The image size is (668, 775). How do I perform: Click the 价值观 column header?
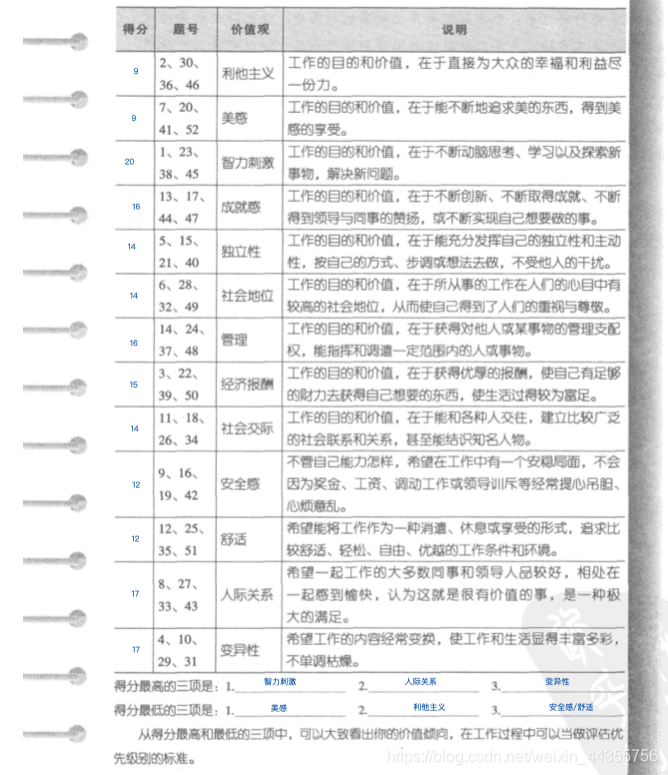click(250, 30)
